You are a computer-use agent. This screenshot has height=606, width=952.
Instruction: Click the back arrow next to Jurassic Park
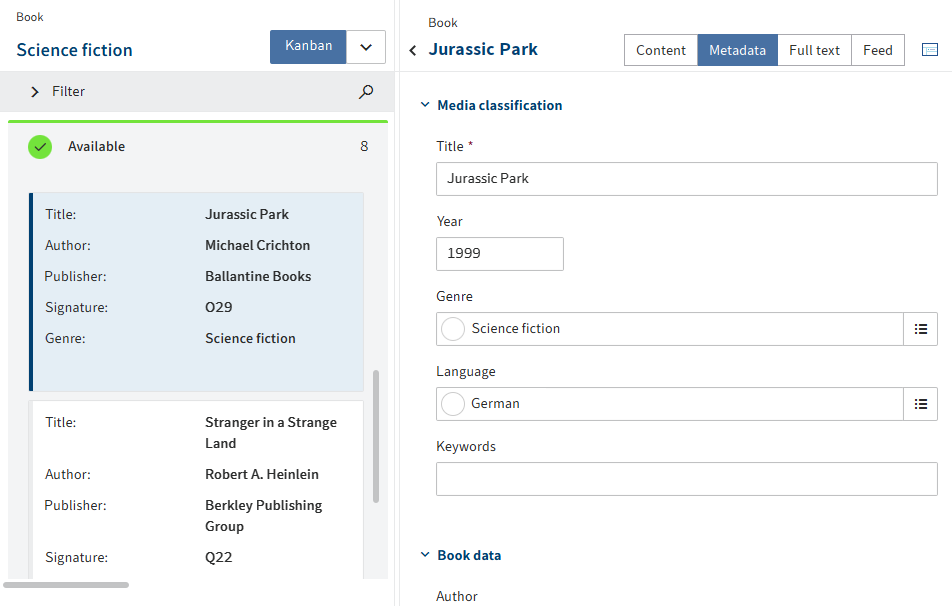point(413,49)
